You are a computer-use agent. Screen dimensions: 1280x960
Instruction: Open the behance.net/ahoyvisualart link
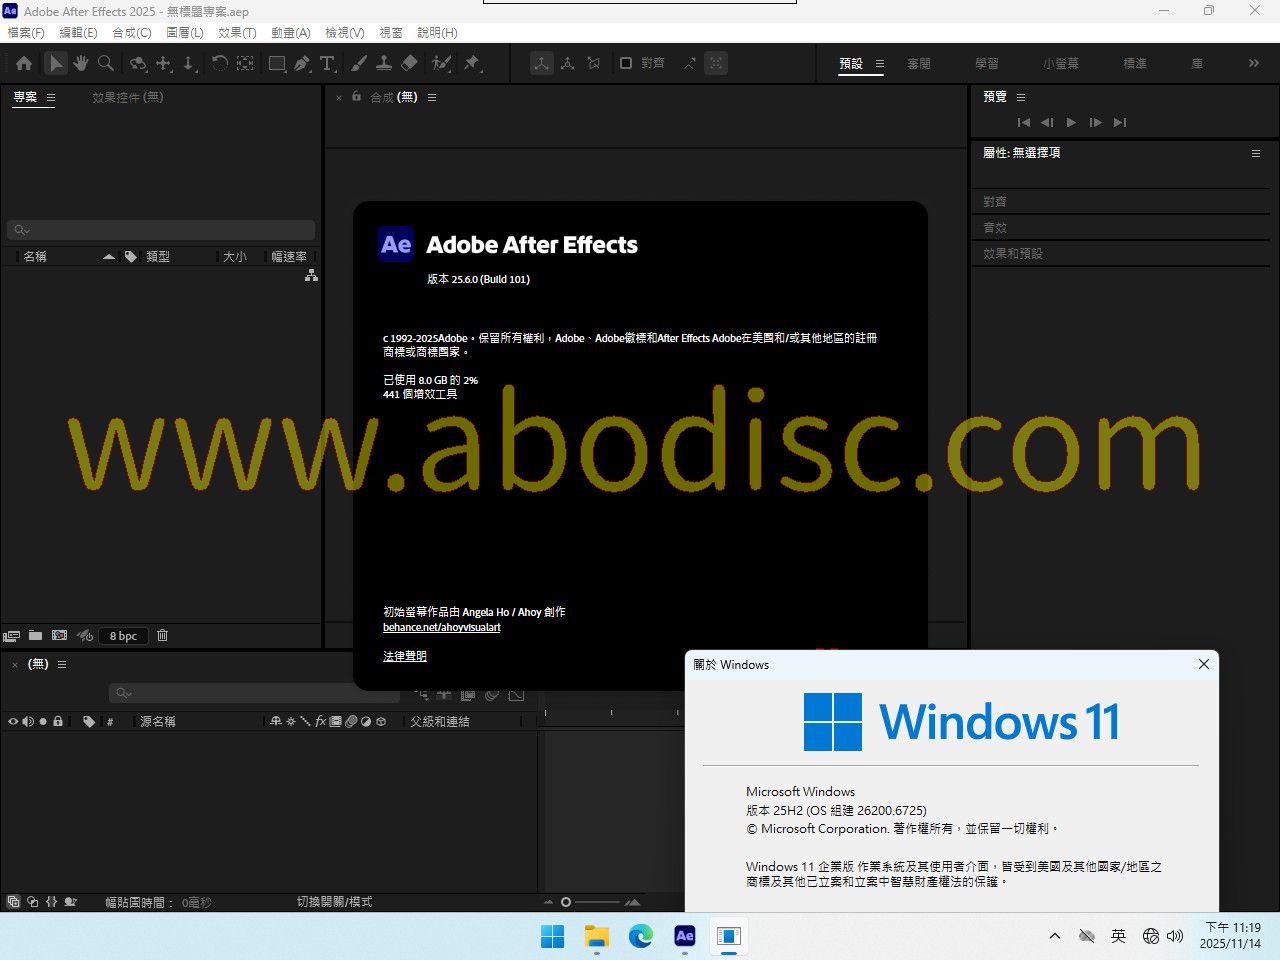tap(442, 628)
